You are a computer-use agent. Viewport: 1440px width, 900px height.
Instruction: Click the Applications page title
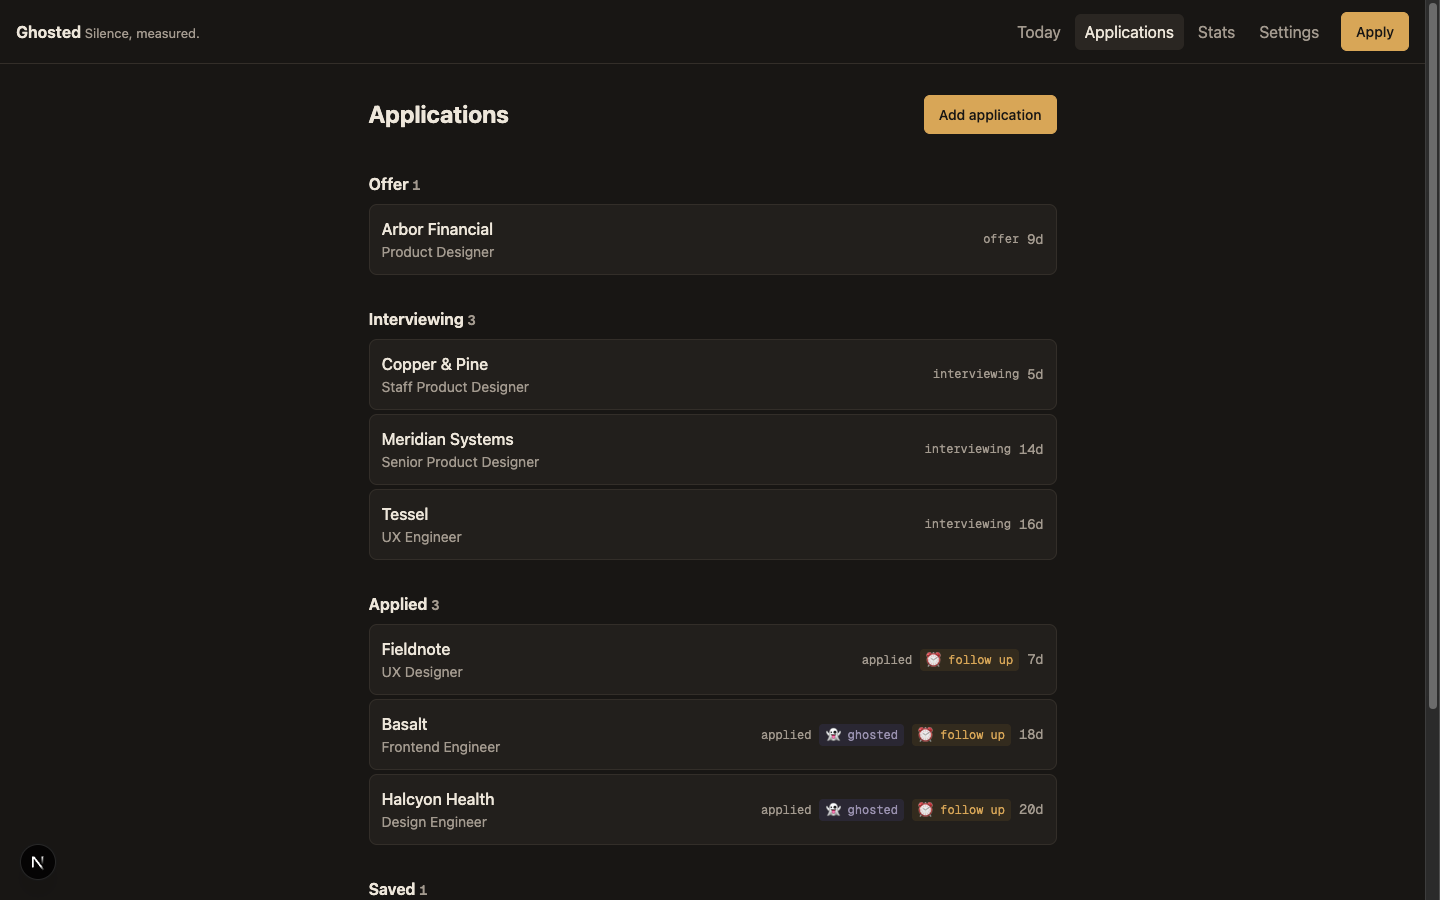[438, 115]
